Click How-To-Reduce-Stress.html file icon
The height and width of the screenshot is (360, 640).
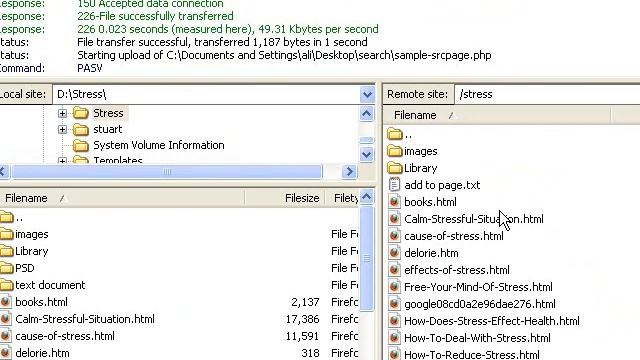point(394,354)
